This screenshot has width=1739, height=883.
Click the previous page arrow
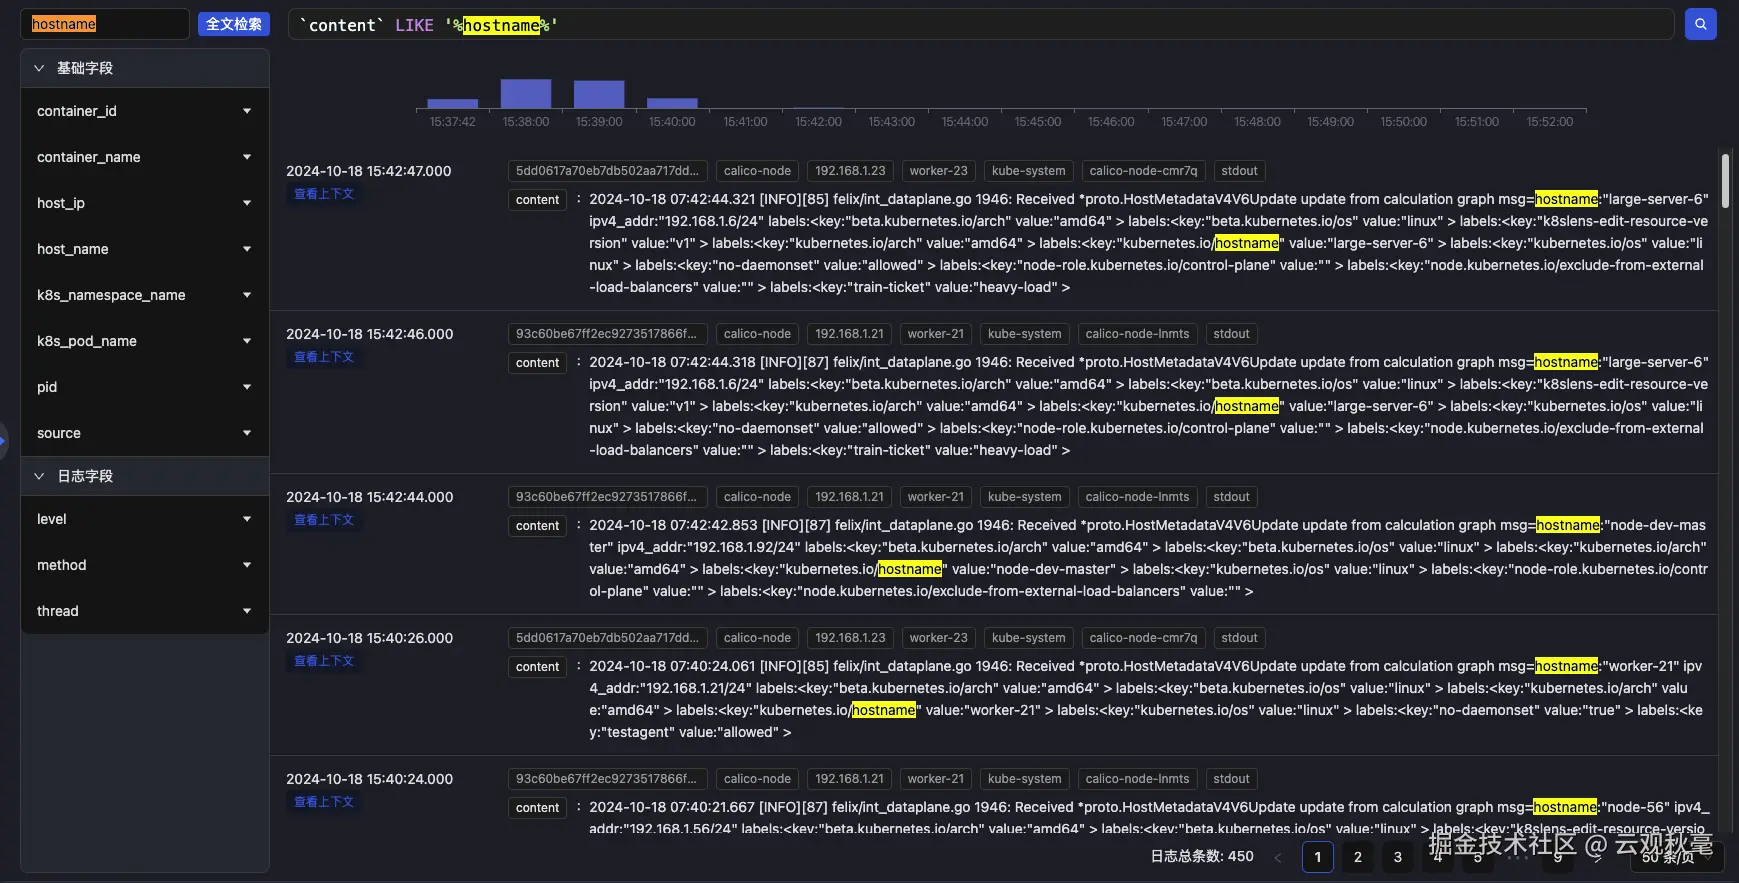[1277, 857]
